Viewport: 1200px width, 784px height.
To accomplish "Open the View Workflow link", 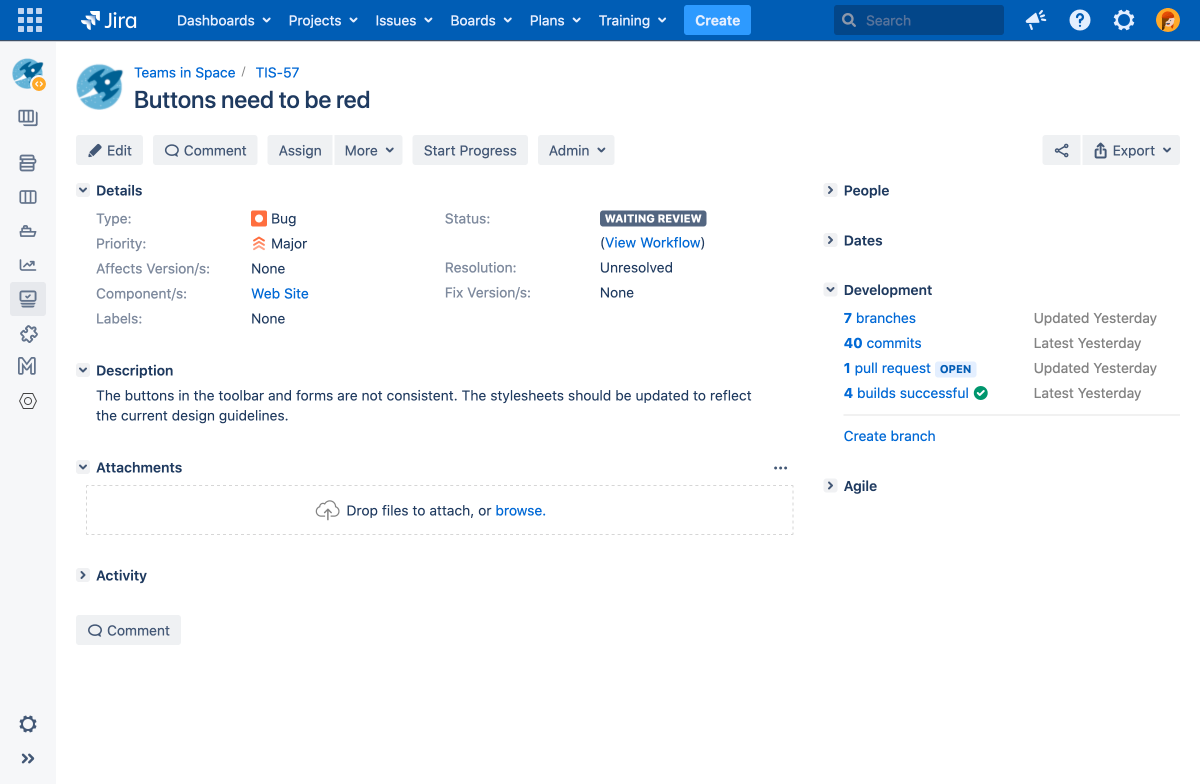I will pos(652,243).
